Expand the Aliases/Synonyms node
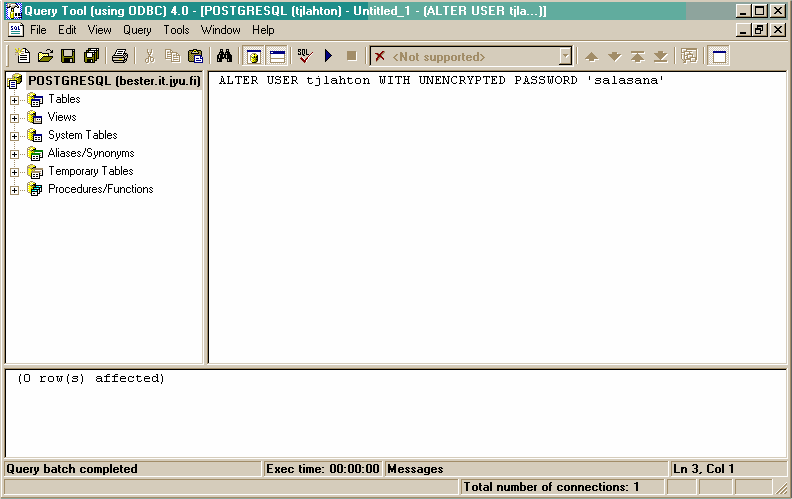The width and height of the screenshot is (792, 499). (15, 154)
